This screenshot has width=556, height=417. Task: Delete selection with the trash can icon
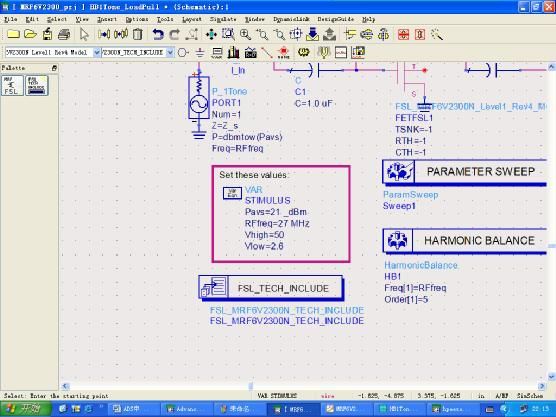(x=138, y=34)
